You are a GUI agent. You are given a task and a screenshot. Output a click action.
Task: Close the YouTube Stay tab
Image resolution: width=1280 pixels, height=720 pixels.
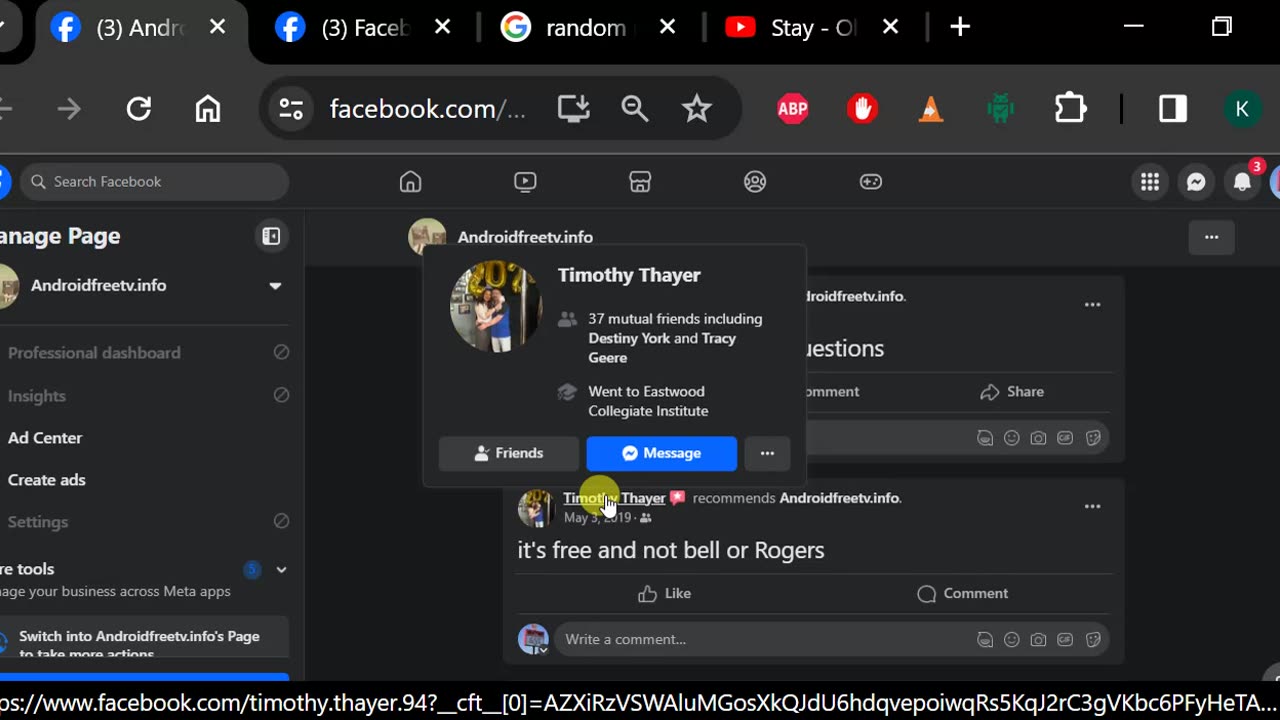(890, 28)
